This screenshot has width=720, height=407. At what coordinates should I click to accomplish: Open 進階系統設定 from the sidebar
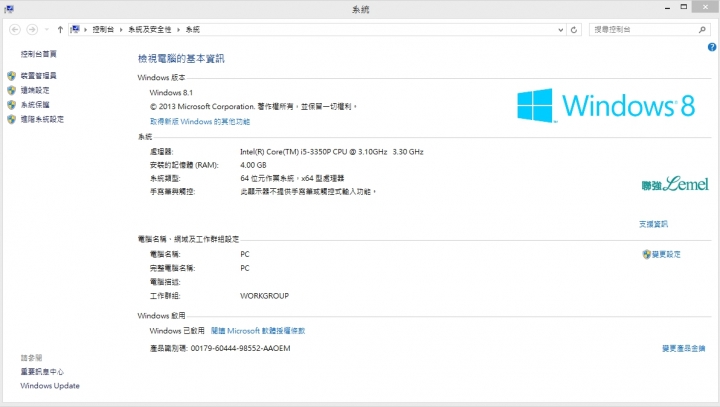(42, 119)
